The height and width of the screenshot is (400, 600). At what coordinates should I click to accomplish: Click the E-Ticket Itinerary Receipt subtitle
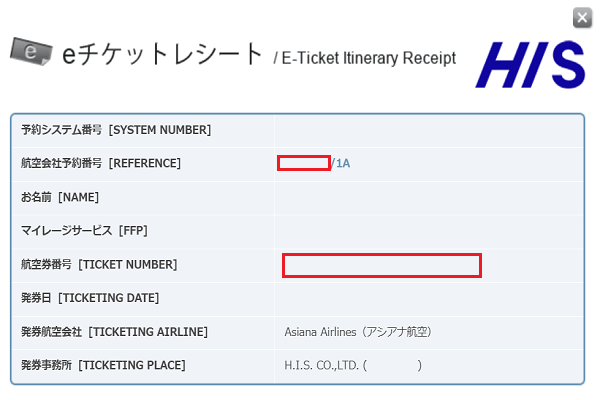tap(364, 58)
